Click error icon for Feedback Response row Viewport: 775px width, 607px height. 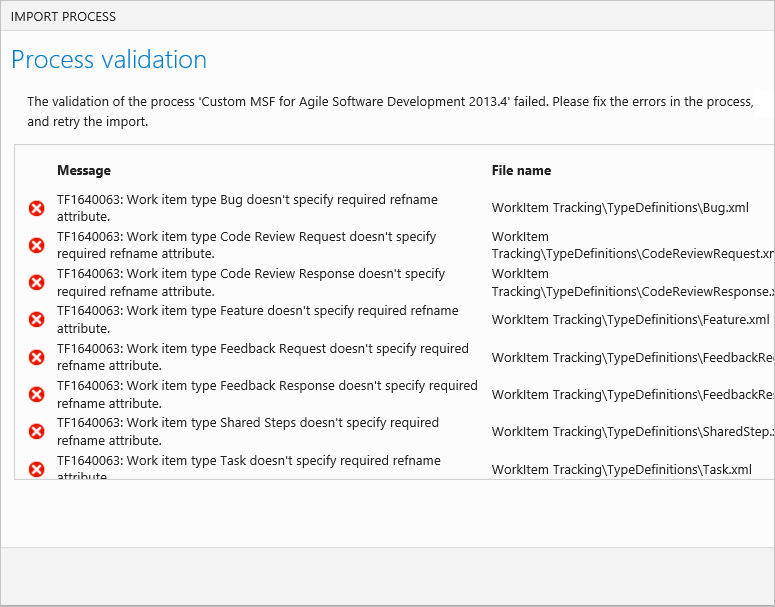point(37,394)
